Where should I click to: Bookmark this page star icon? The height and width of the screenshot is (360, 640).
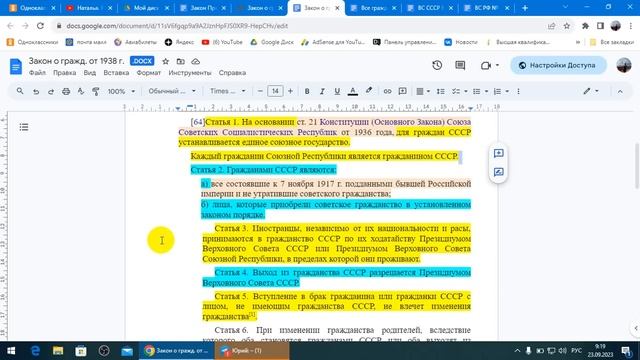click(567, 26)
